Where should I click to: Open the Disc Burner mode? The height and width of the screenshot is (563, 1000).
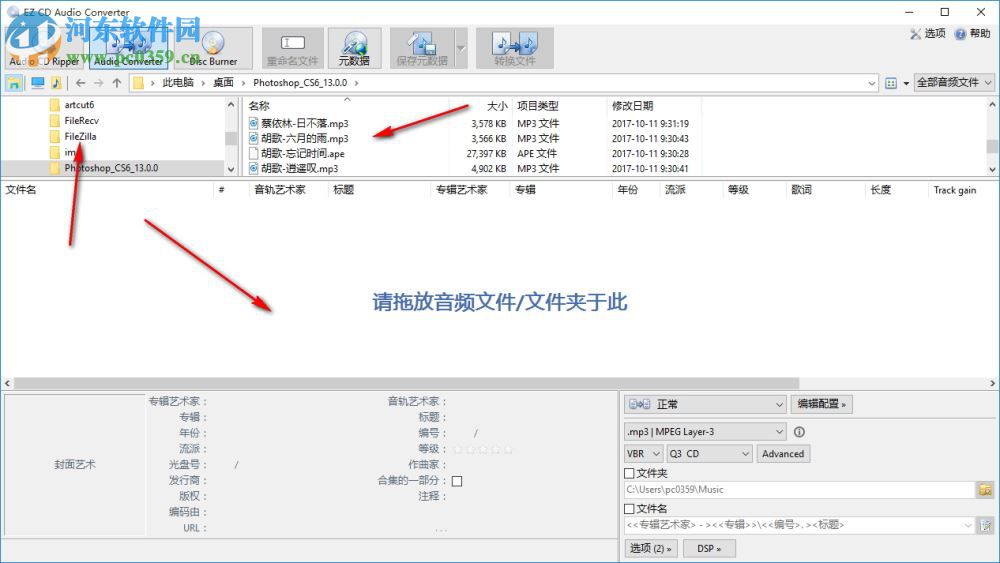(x=213, y=48)
